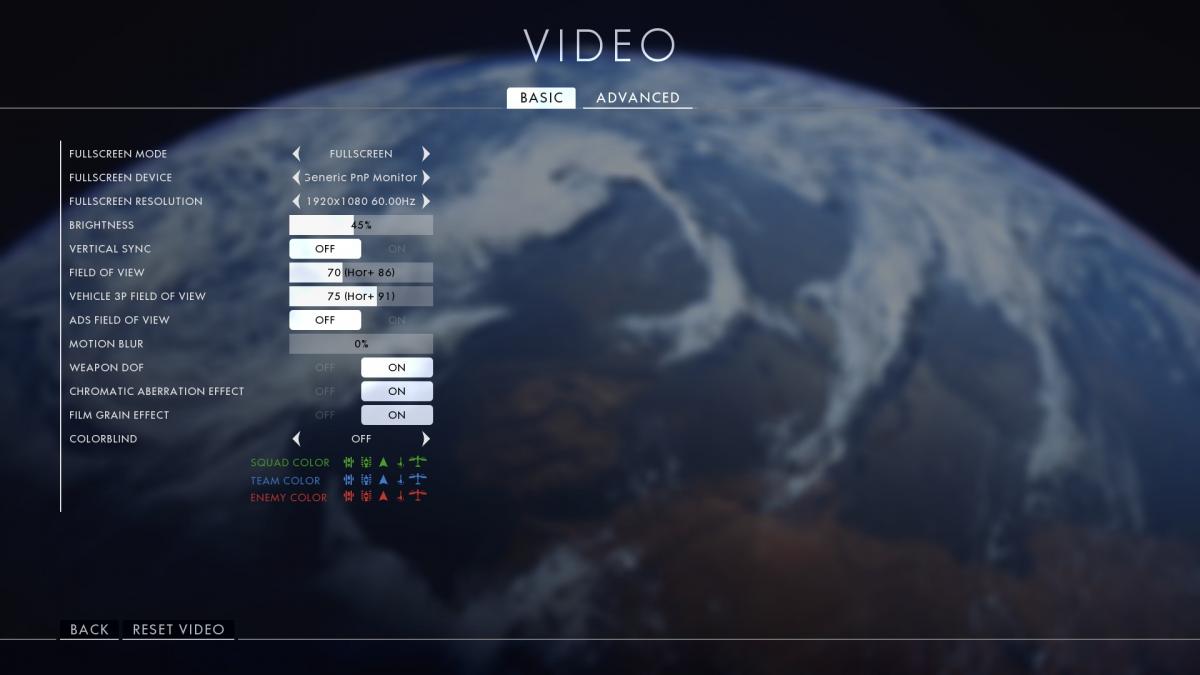Viewport: 1200px width, 675px height.
Task: Click small blue icon between arrow and airplane
Action: click(x=401, y=480)
